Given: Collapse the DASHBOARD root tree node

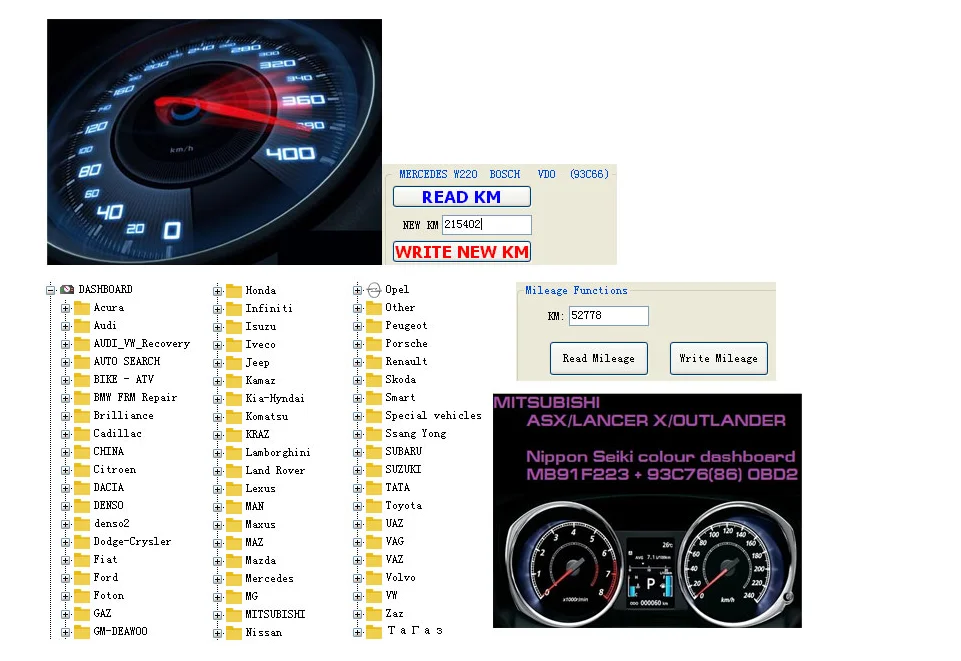Looking at the screenshot, I should click(51, 290).
